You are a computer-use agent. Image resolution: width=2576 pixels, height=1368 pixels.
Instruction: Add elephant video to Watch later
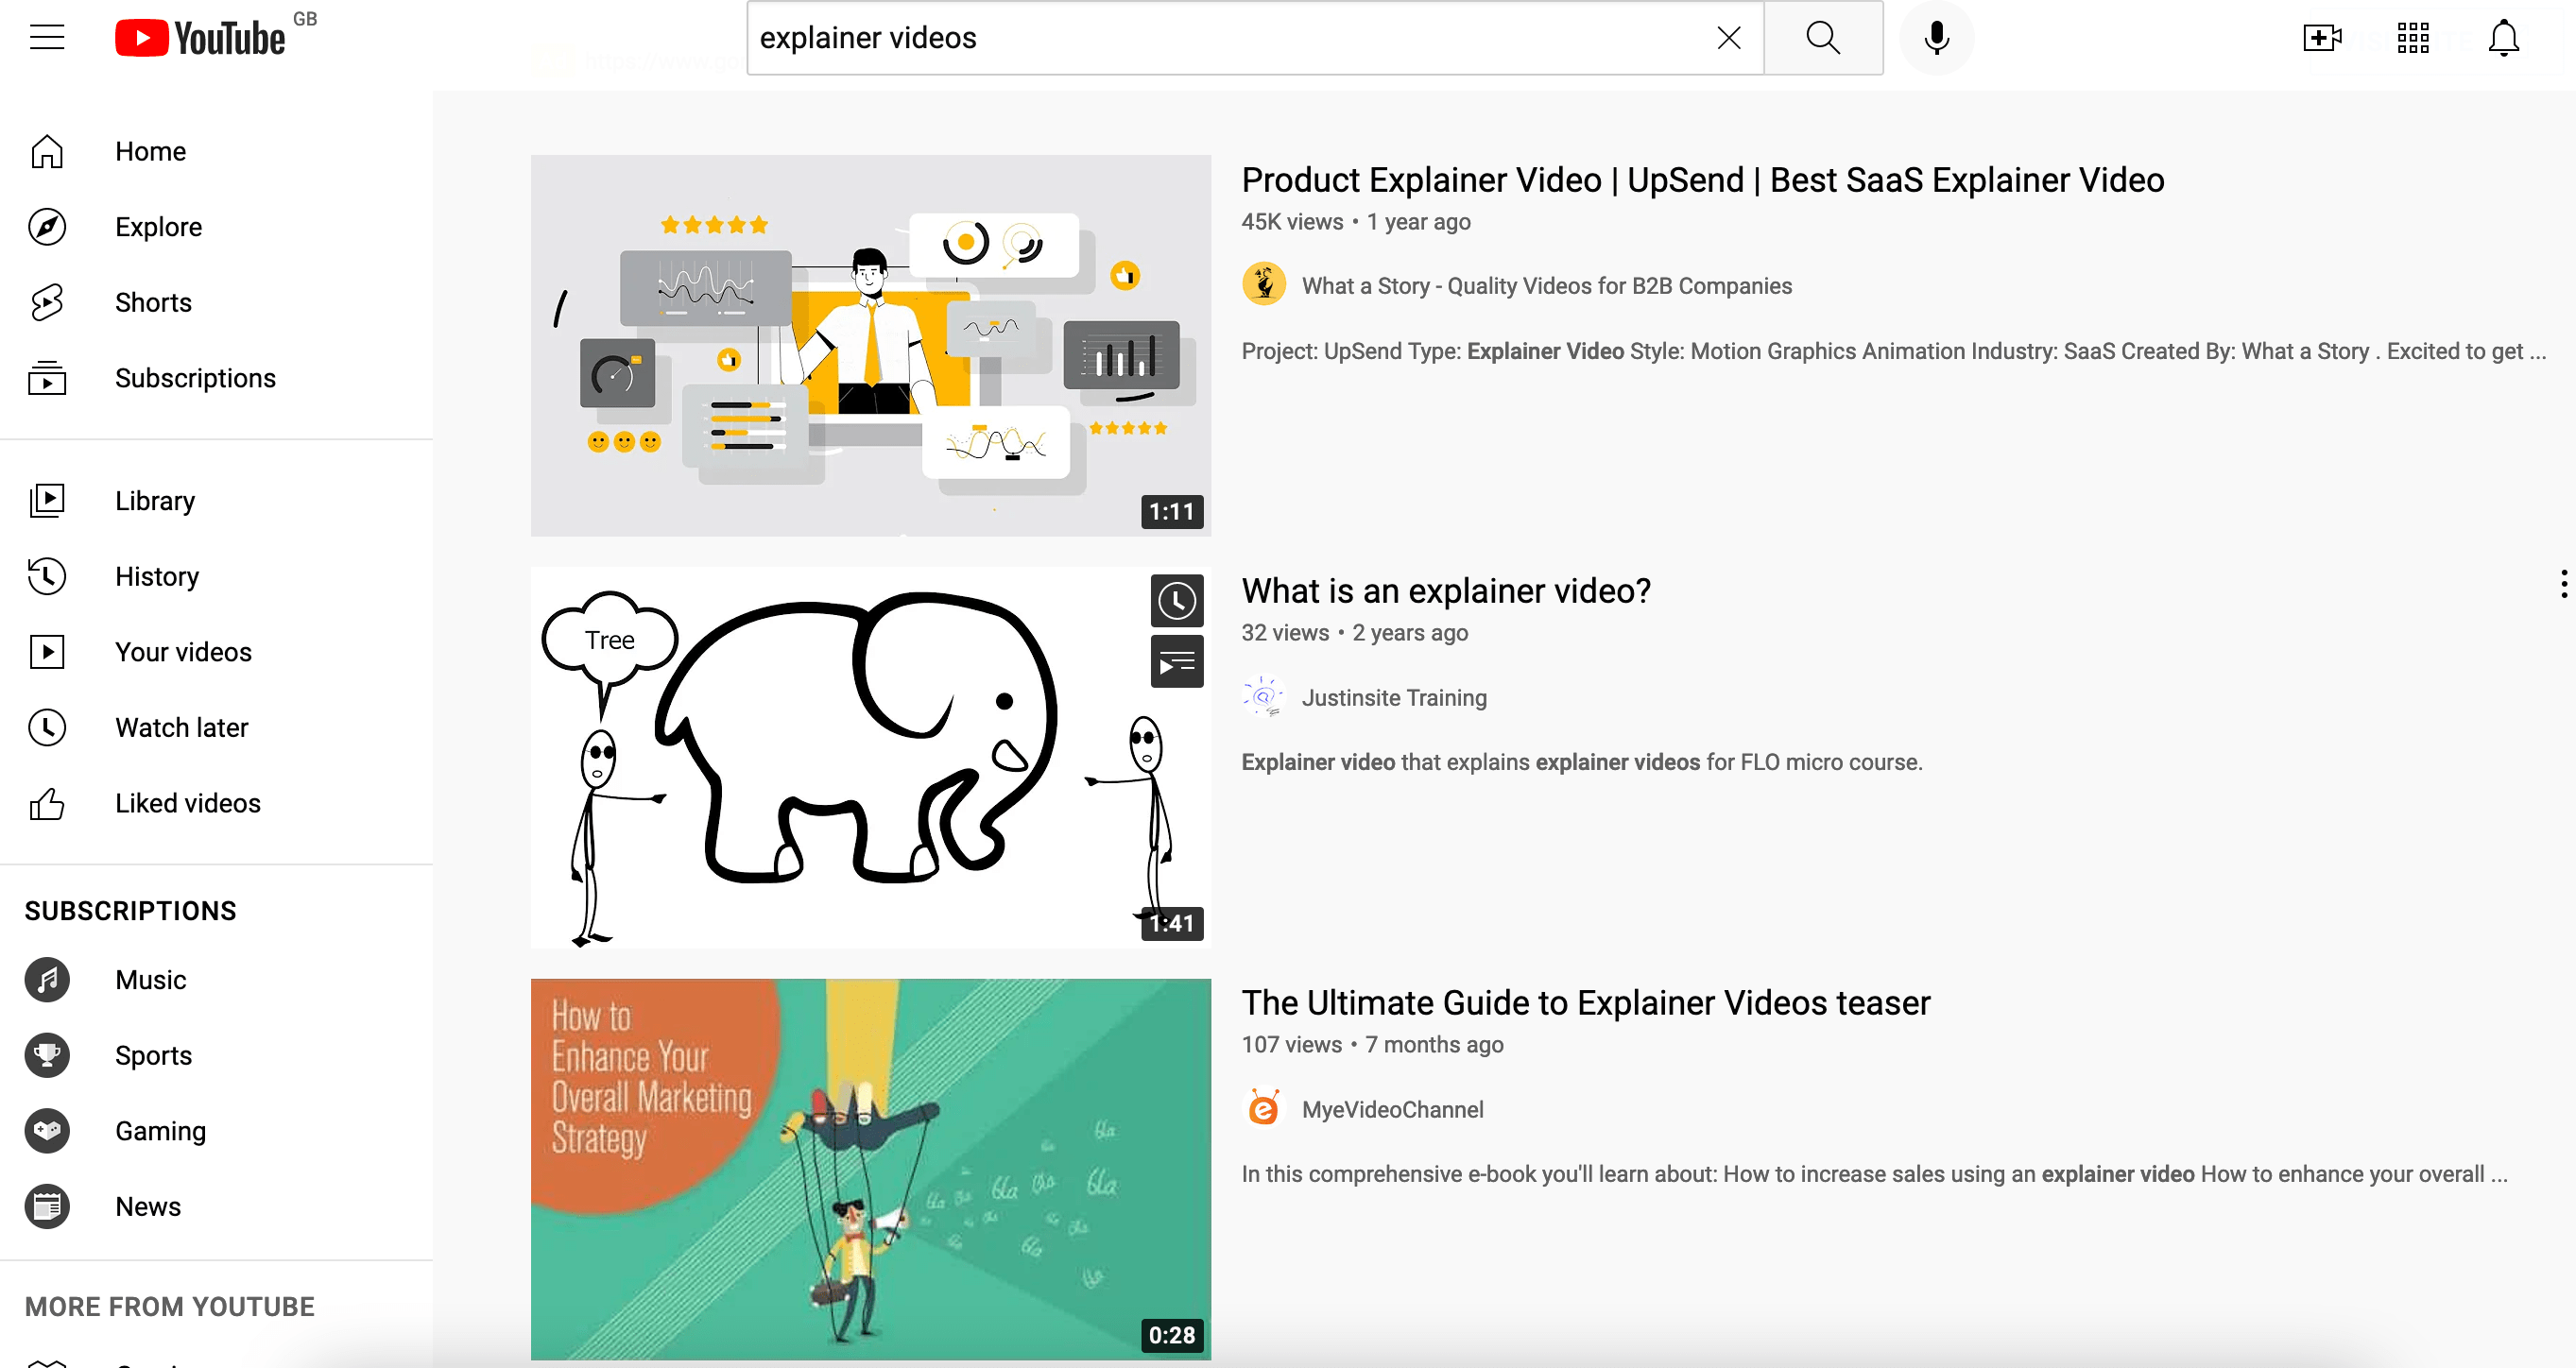point(1176,601)
